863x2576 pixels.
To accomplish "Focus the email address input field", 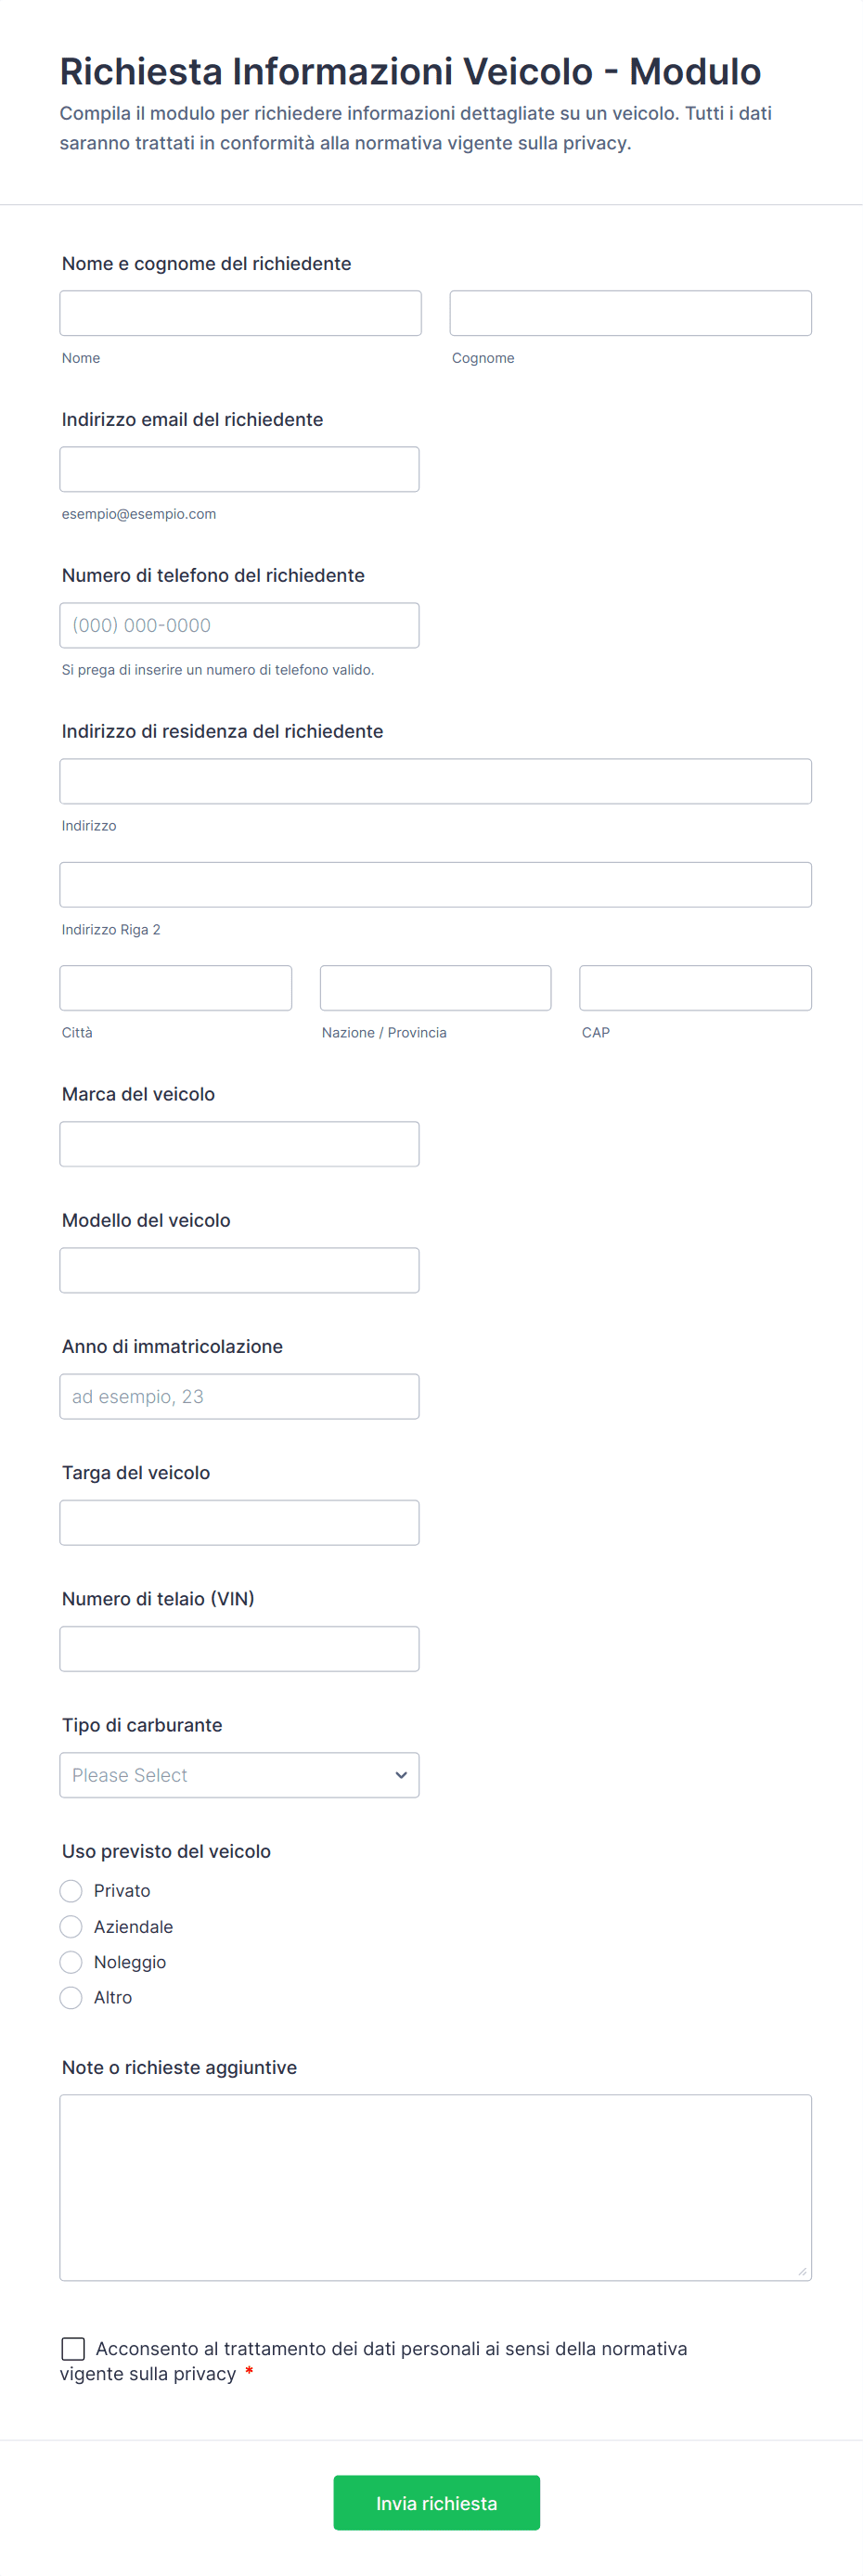I will pyautogui.click(x=239, y=469).
